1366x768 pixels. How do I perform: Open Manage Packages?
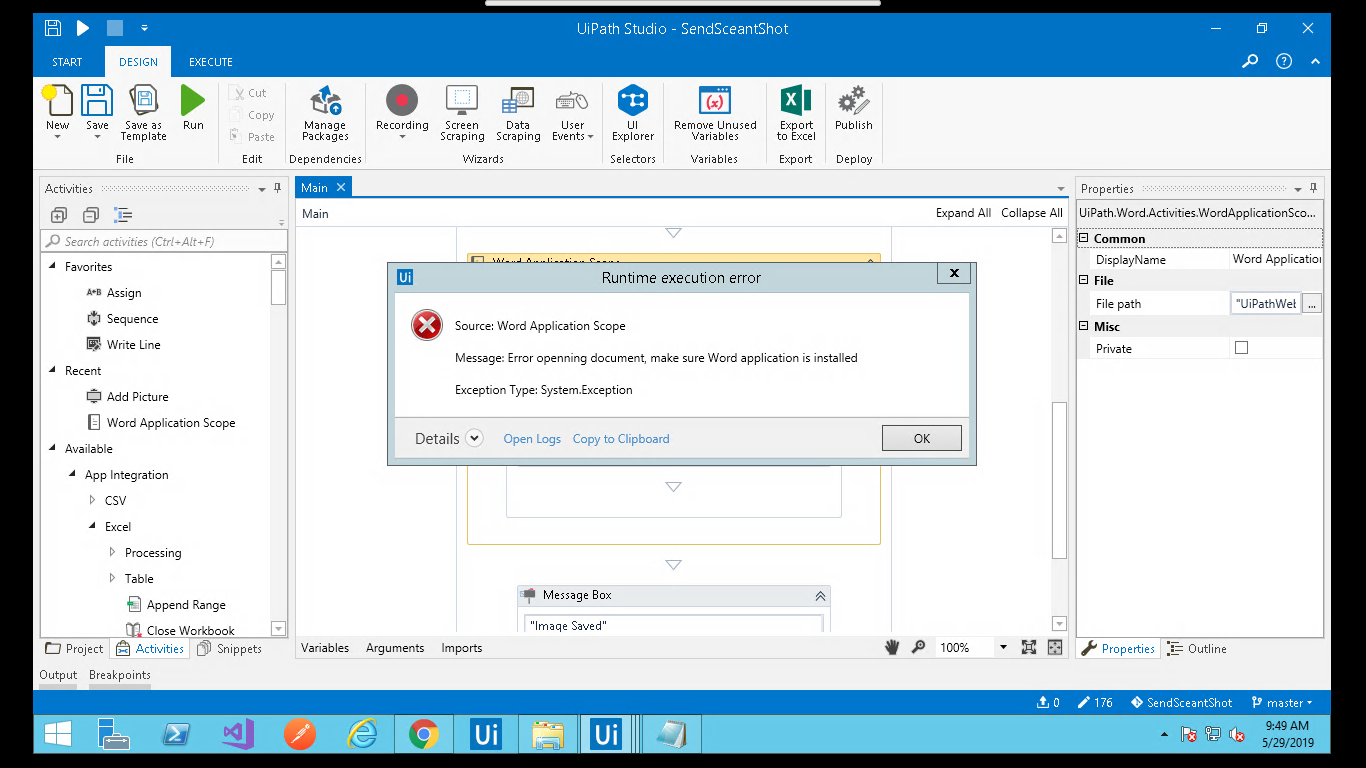point(325,113)
